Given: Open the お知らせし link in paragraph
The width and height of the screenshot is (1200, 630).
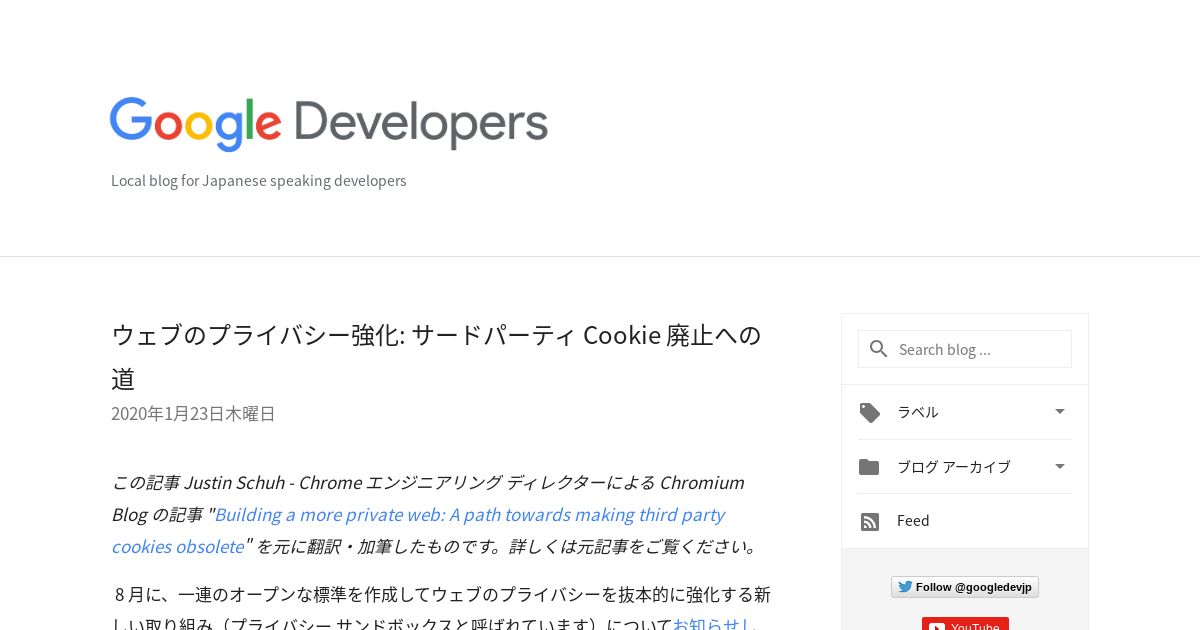Looking at the screenshot, I should pyautogui.click(x=714, y=624).
